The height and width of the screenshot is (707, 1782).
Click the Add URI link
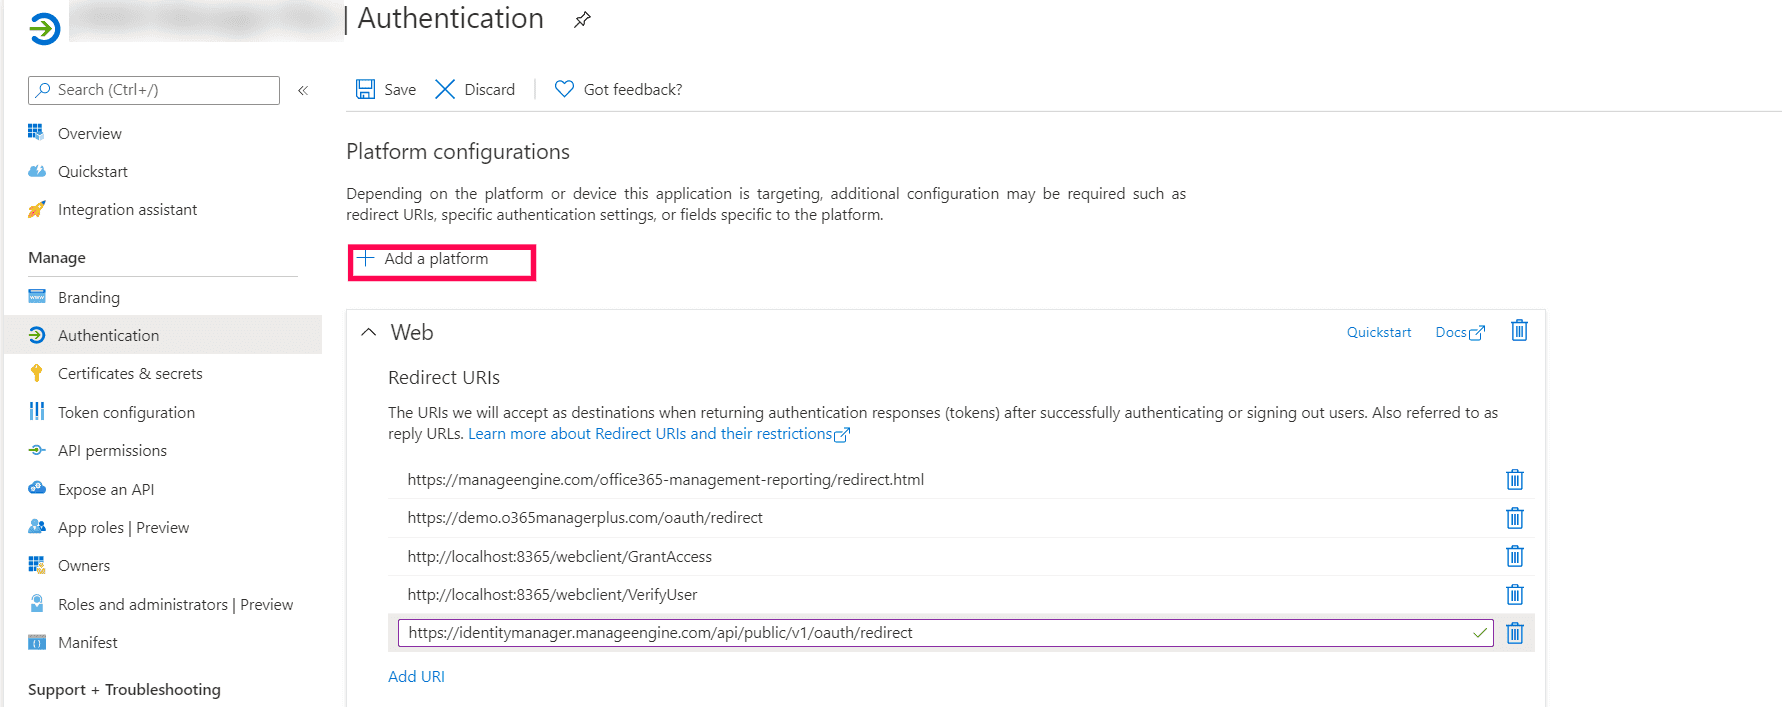pos(416,677)
